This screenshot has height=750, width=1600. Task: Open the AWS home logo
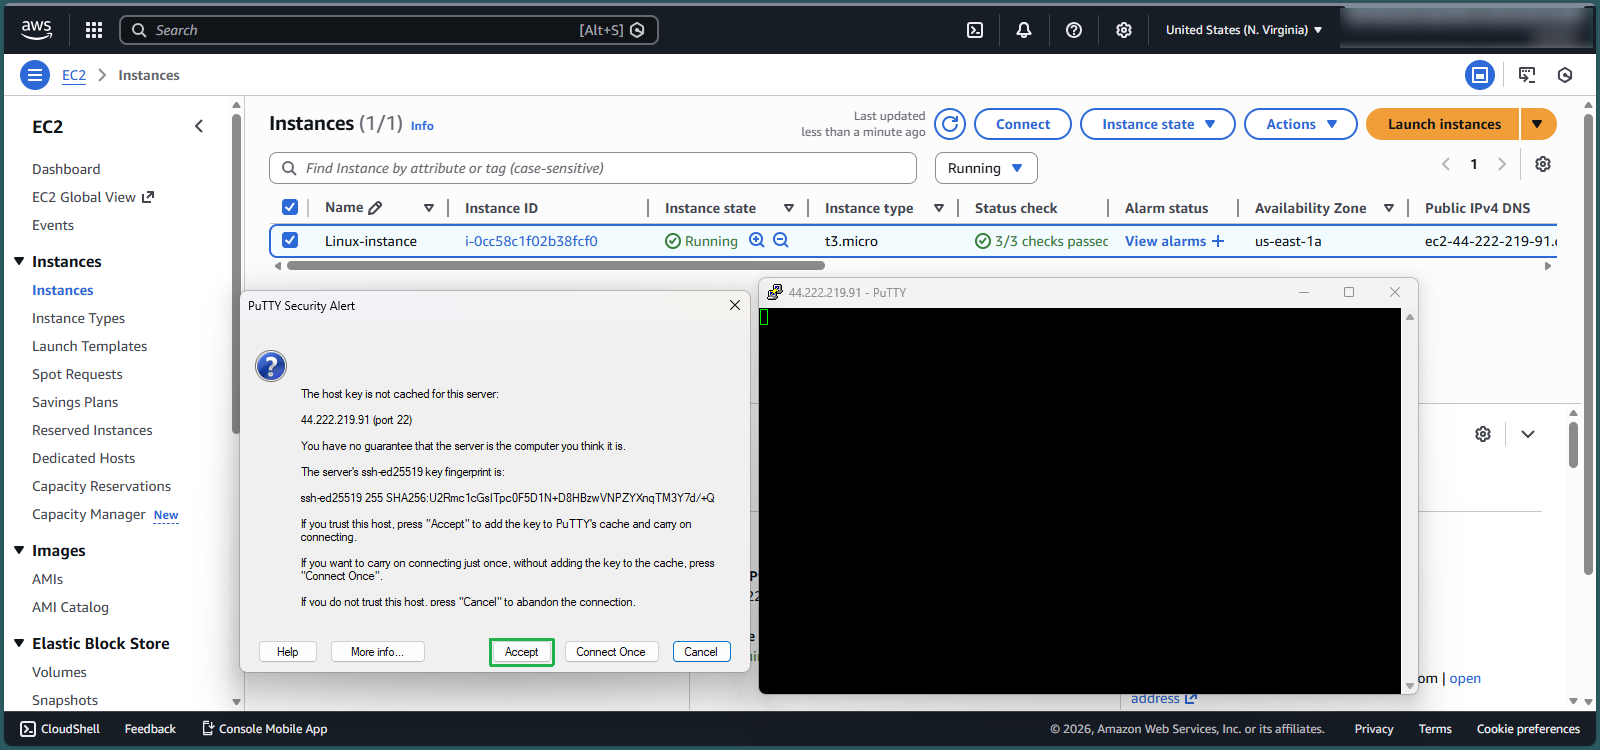(x=36, y=30)
